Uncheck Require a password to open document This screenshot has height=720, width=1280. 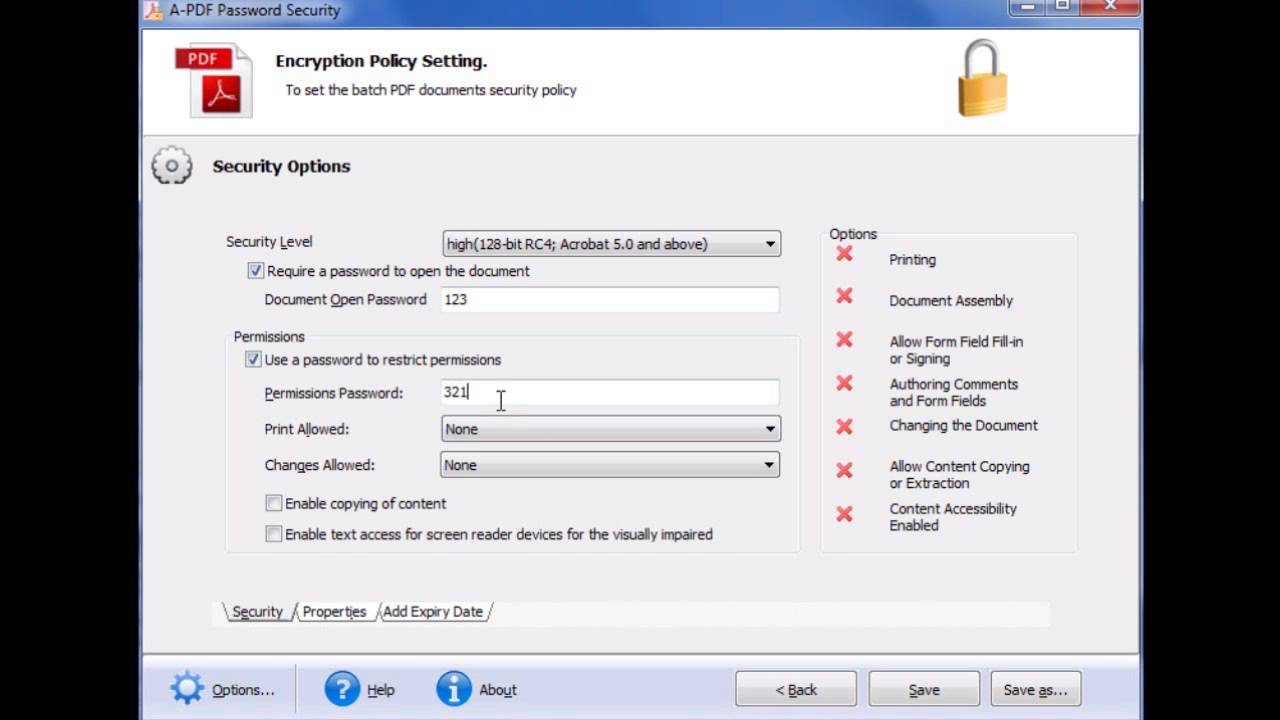point(256,271)
